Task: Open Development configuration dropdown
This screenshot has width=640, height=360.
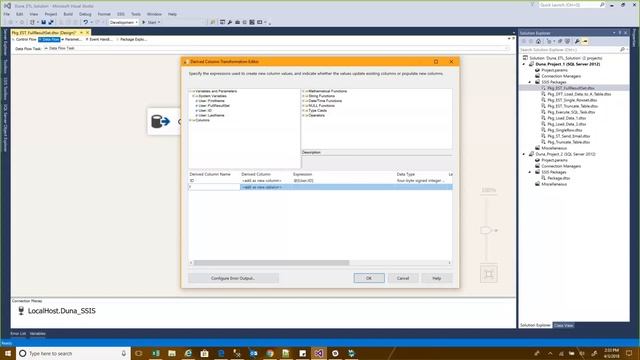Action: pos(123,22)
